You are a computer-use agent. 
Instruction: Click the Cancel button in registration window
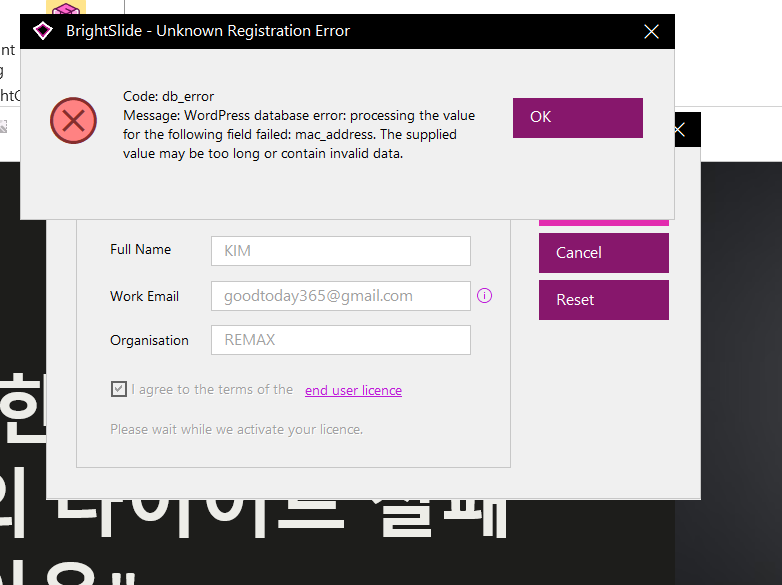tap(603, 253)
